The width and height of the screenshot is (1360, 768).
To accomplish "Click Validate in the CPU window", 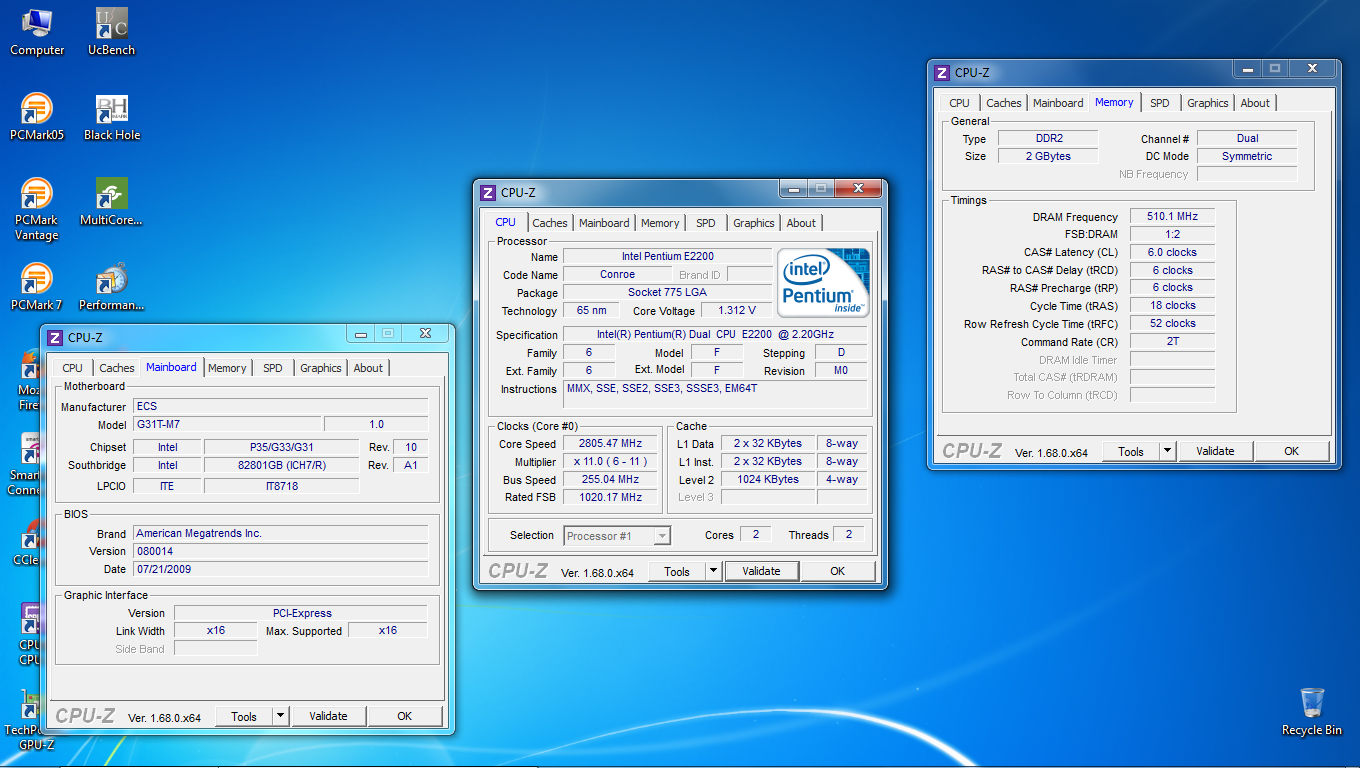I will [761, 571].
